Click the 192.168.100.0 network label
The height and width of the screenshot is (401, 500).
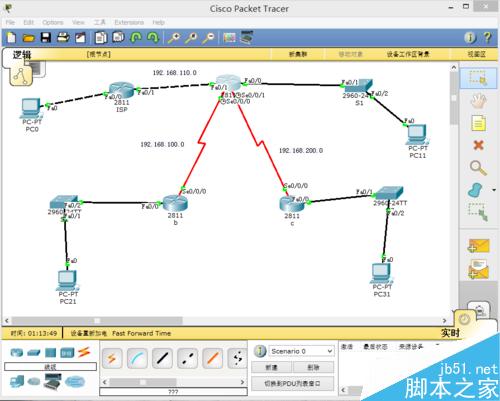coord(162,144)
